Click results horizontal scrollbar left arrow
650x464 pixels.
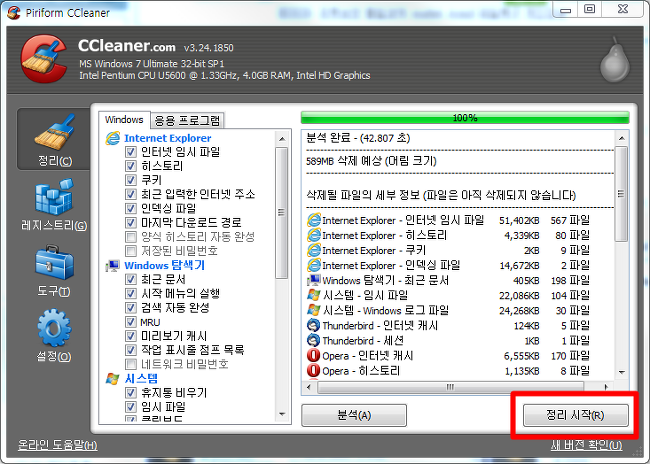(x=309, y=387)
